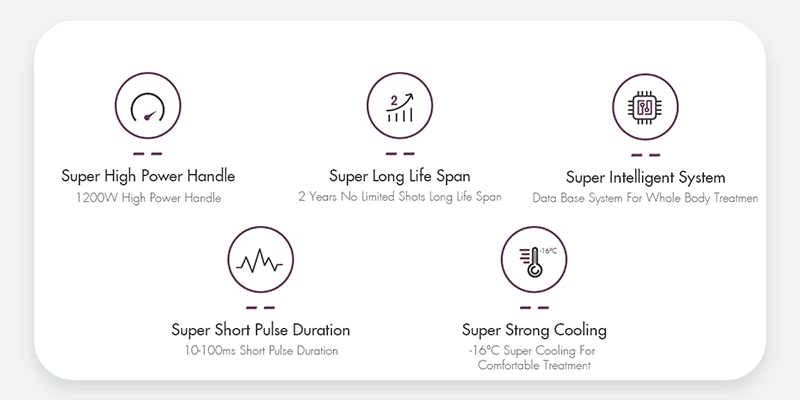The height and width of the screenshot is (400, 800).
Task: Click the dashes below the growth chart icon
Action: [x=400, y=154]
